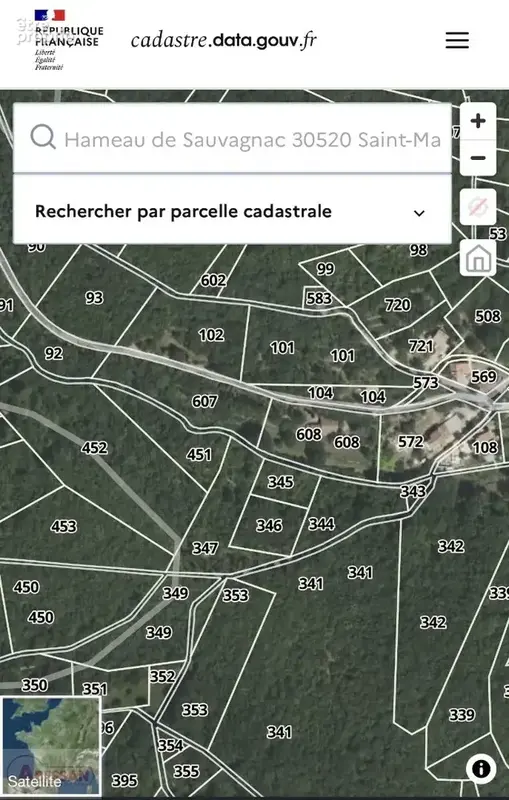
Task: Click the search magnifier icon
Action: pos(43,137)
